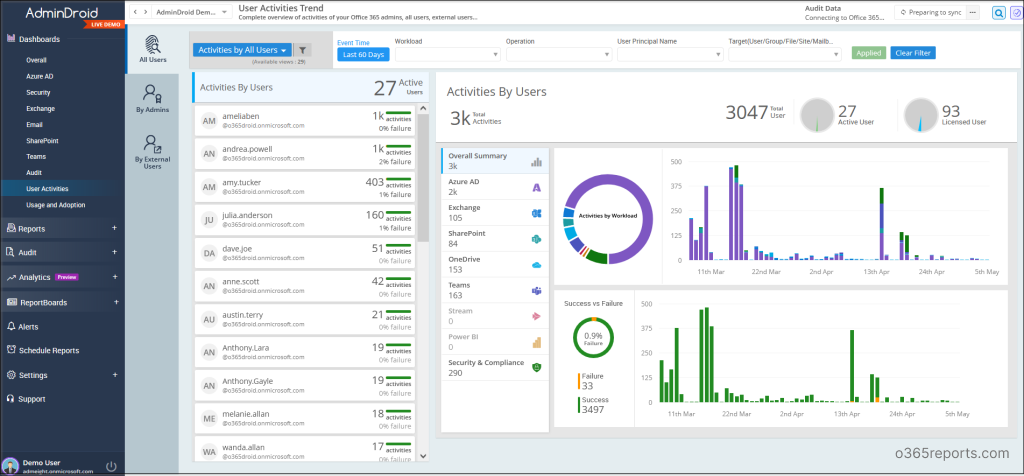Expand the Settings section
1024x476 pixels.
(x=114, y=375)
